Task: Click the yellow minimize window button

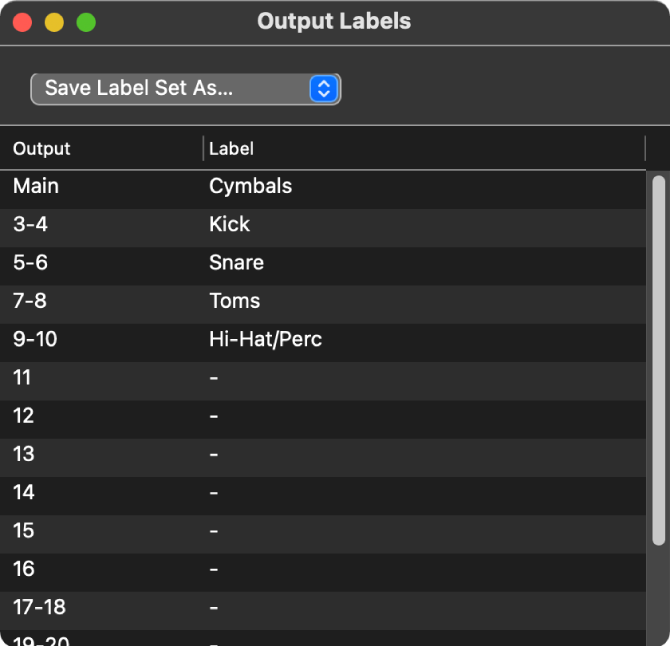Action: point(54,22)
